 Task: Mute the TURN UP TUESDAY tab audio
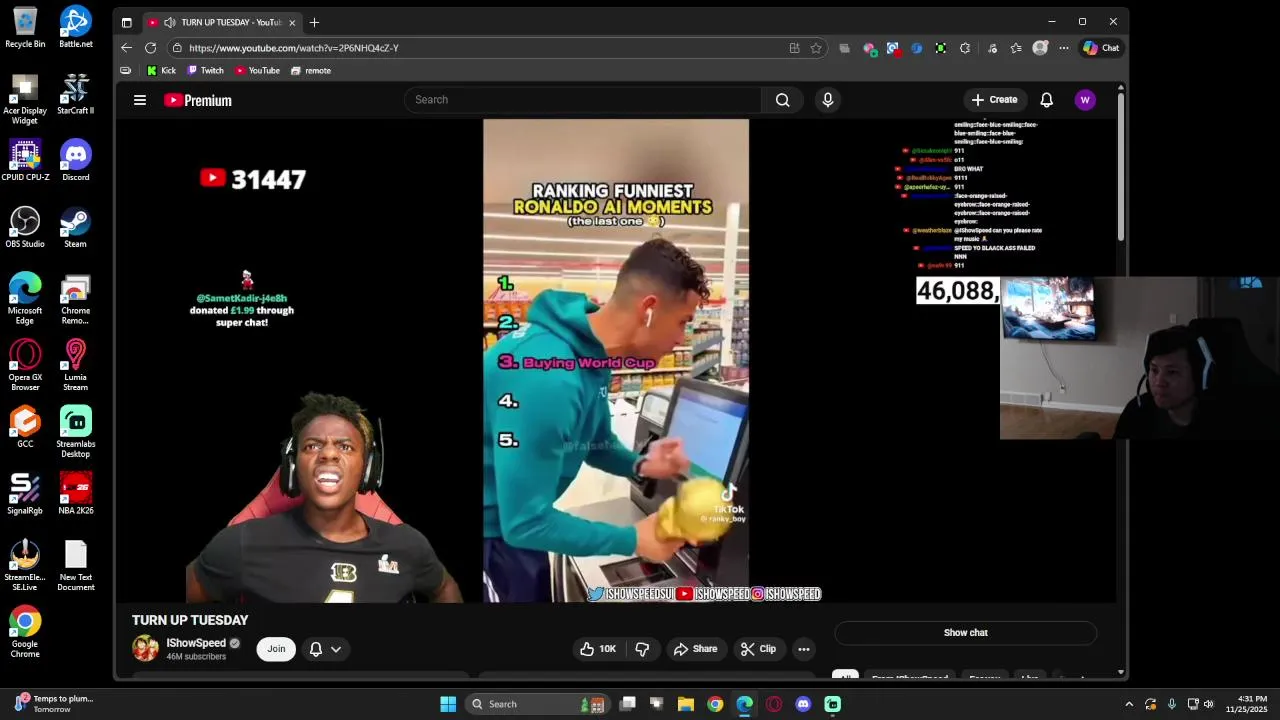170,22
